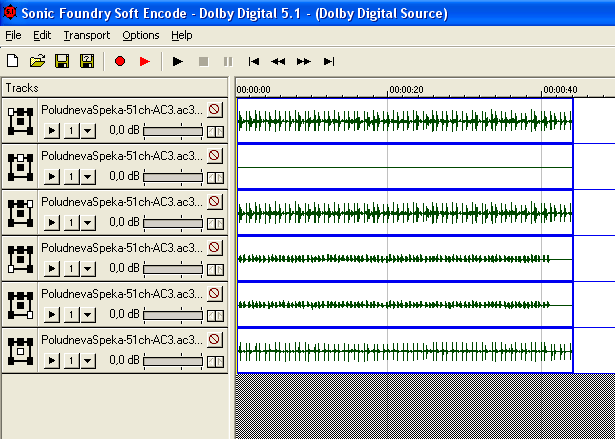
Task: Click the '1' button on Center track
Action: (x=71, y=177)
